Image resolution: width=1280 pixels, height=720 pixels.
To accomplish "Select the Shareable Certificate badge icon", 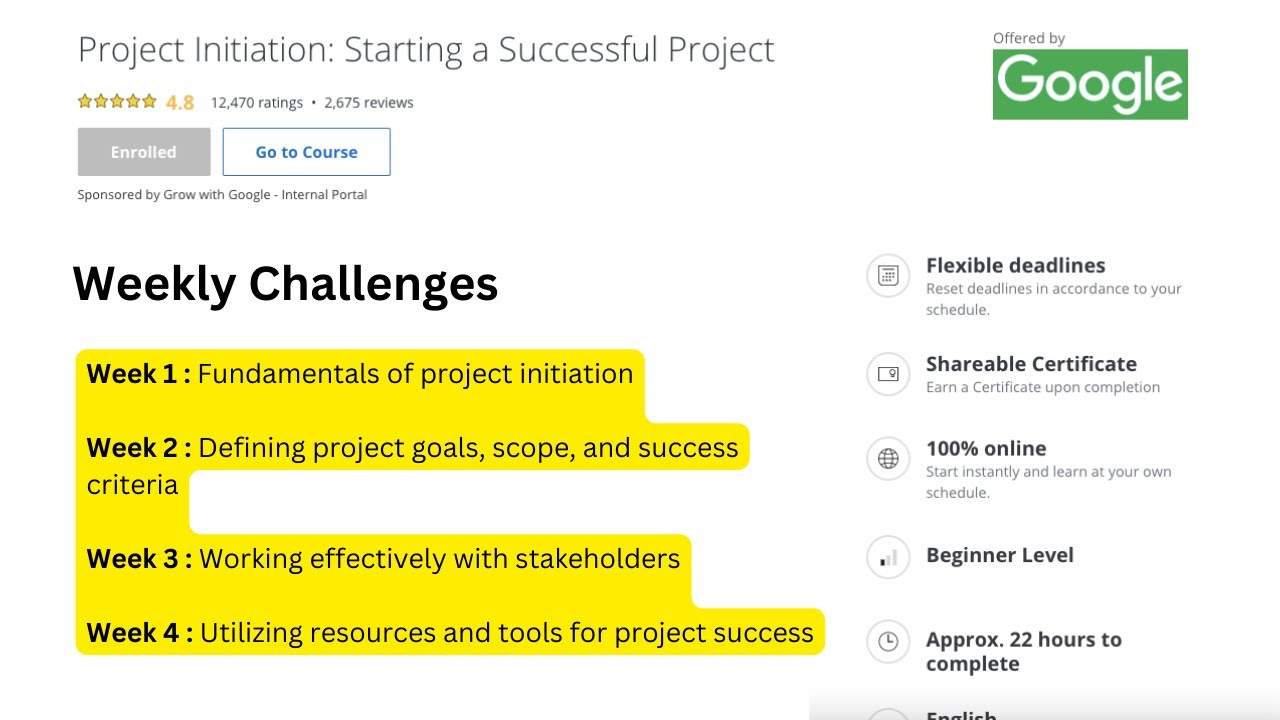I will click(x=888, y=374).
